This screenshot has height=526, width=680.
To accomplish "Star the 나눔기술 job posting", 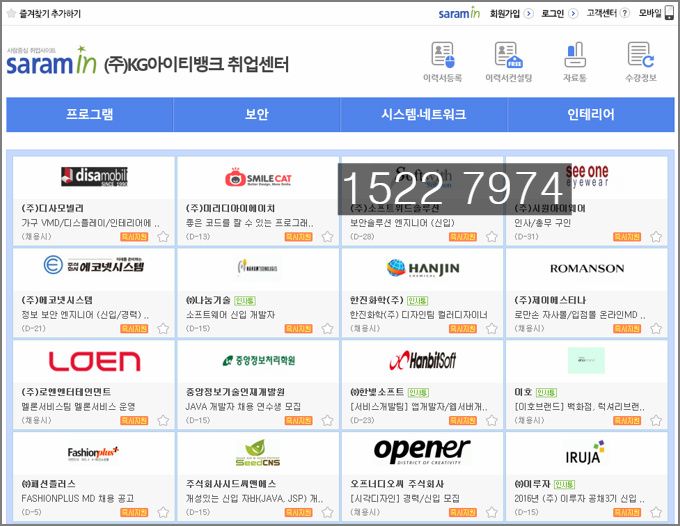I will coord(327,329).
